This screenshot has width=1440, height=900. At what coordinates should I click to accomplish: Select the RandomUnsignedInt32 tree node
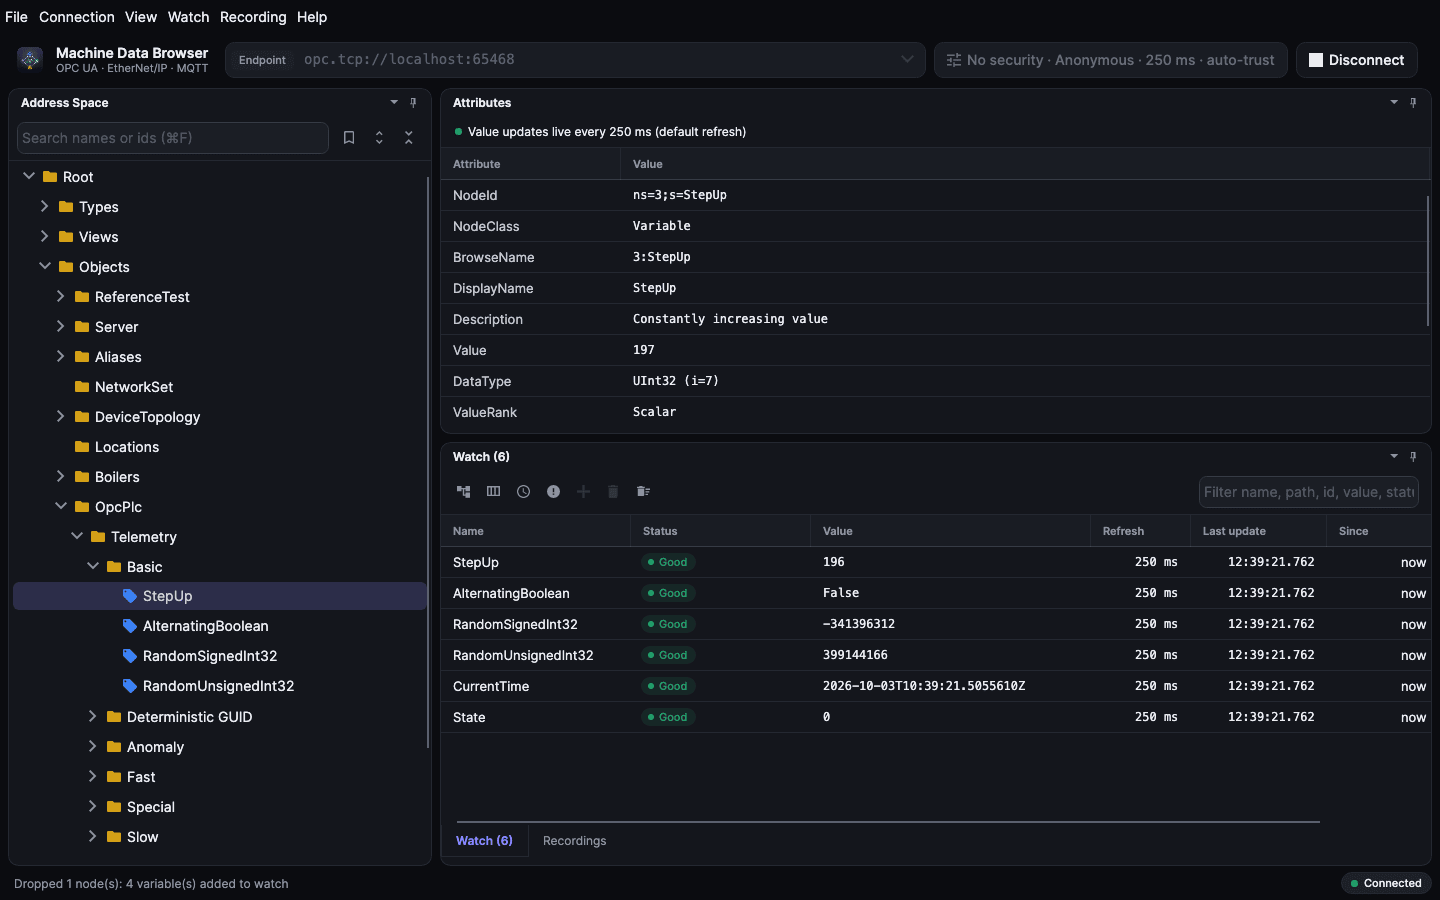pos(218,686)
